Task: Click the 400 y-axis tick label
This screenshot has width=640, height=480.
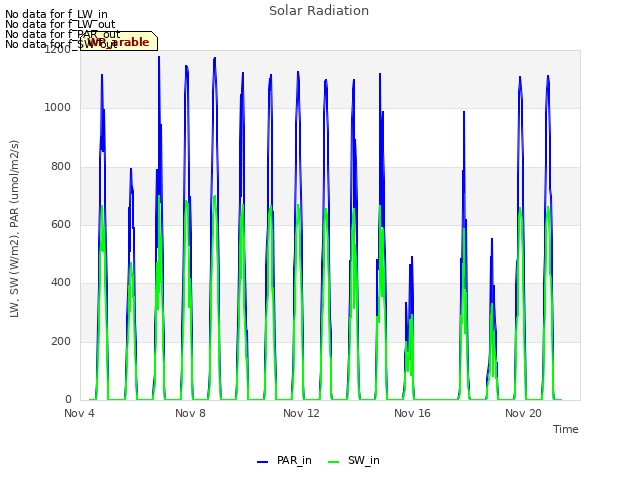Action: click(61, 283)
